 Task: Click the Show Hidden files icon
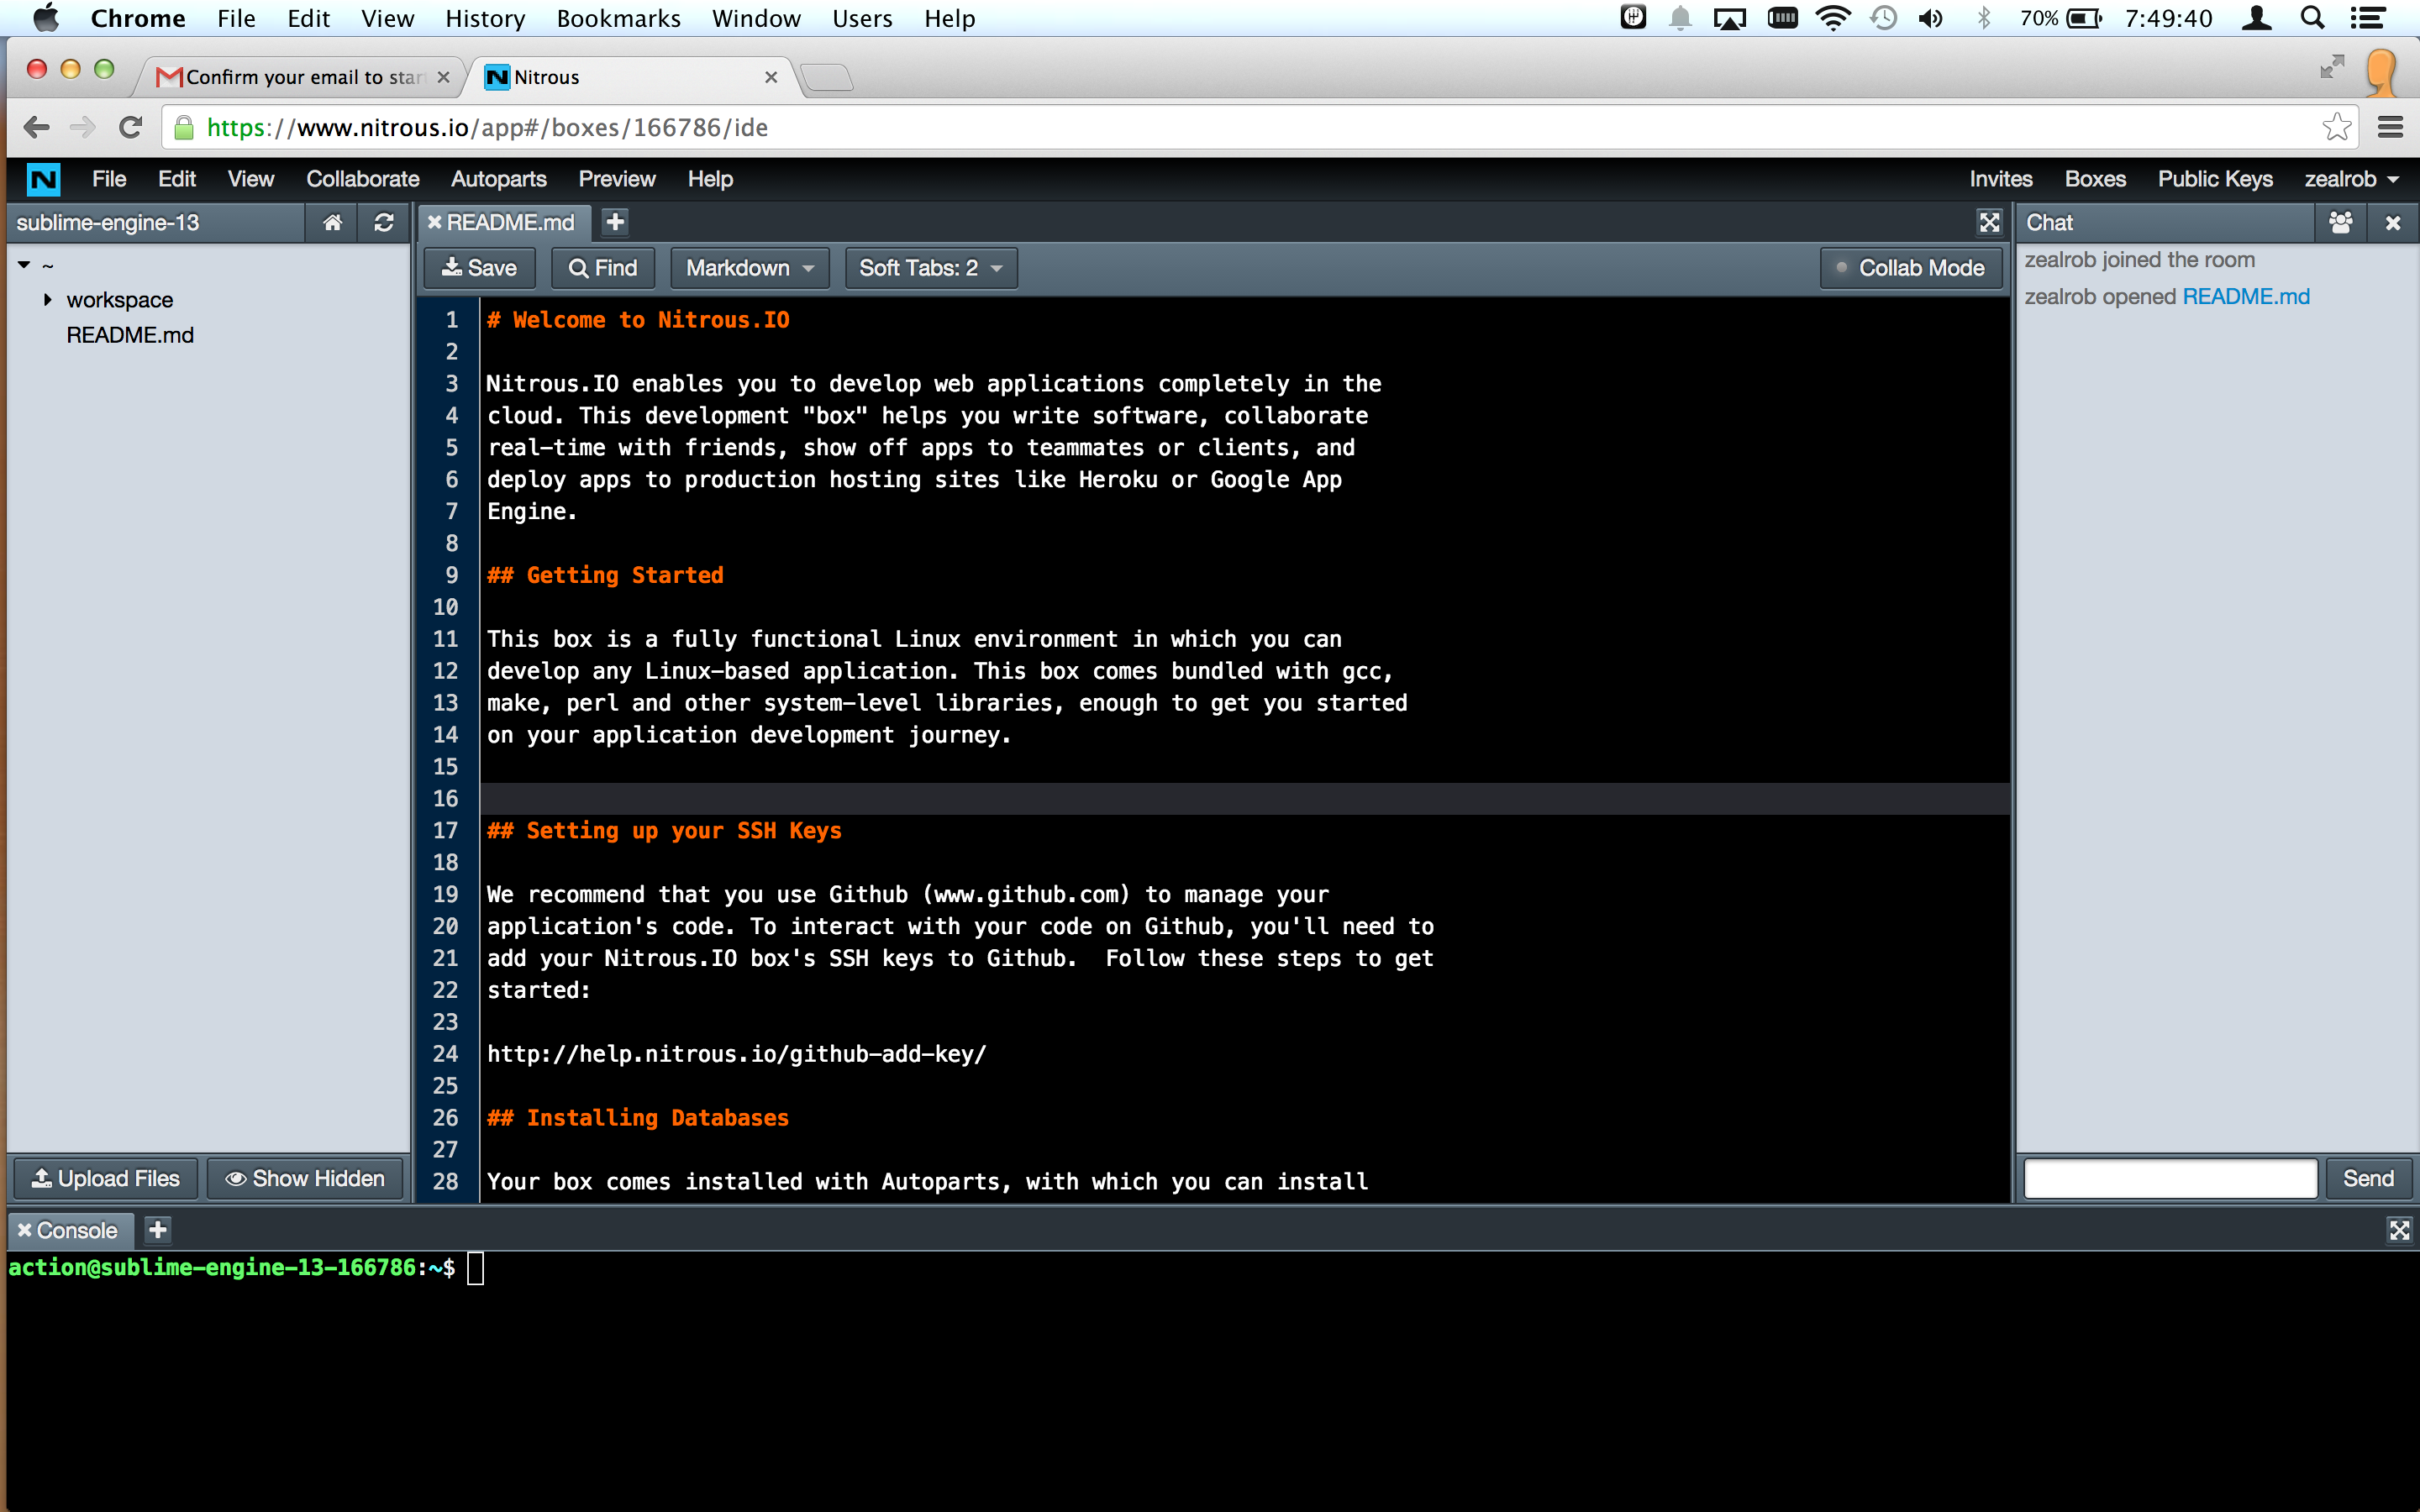(x=305, y=1179)
